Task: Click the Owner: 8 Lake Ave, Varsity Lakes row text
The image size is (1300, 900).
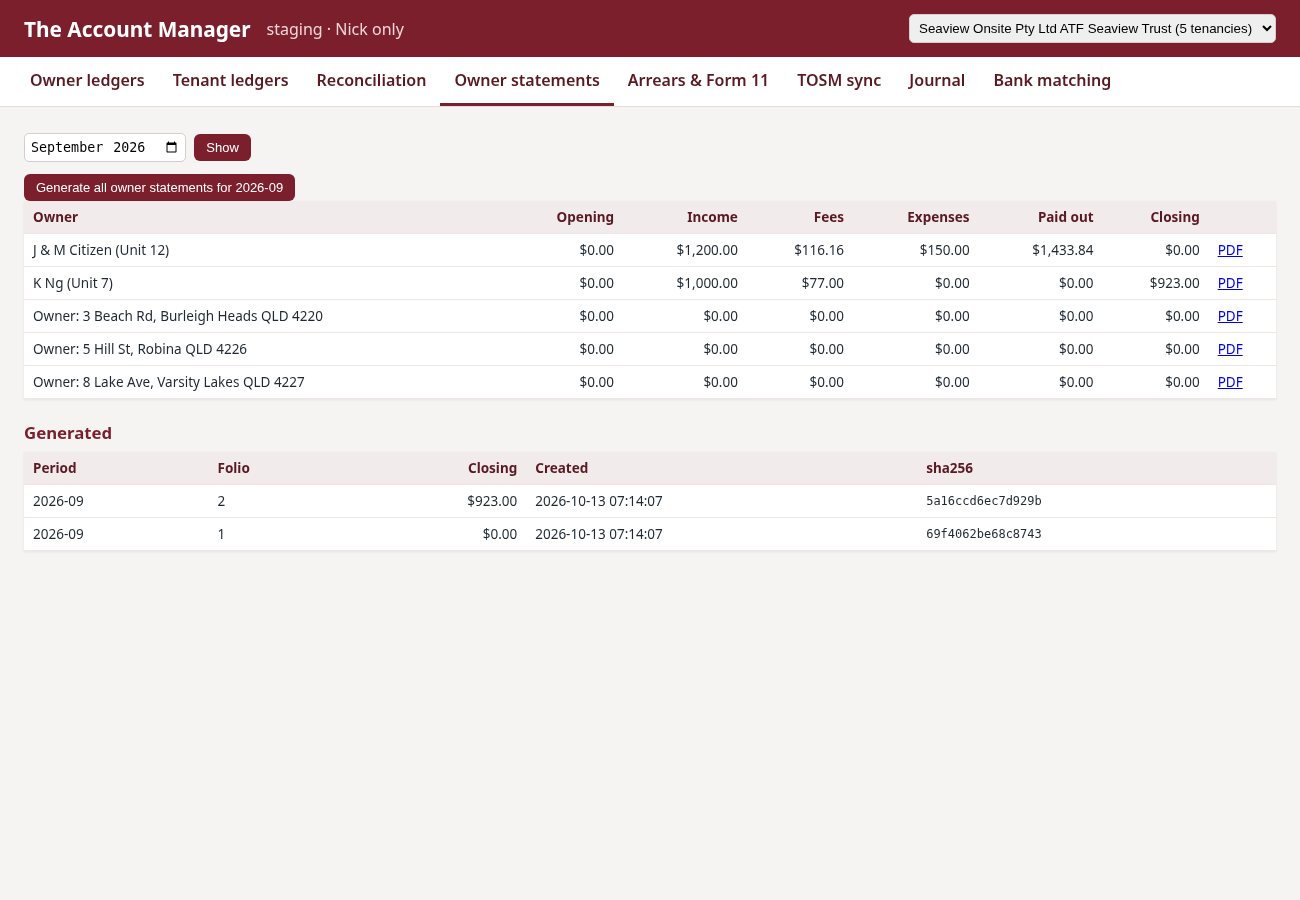Action: tap(169, 382)
